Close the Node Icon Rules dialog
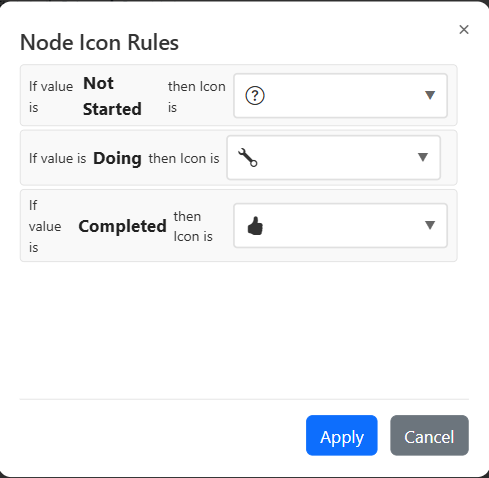 [464, 30]
